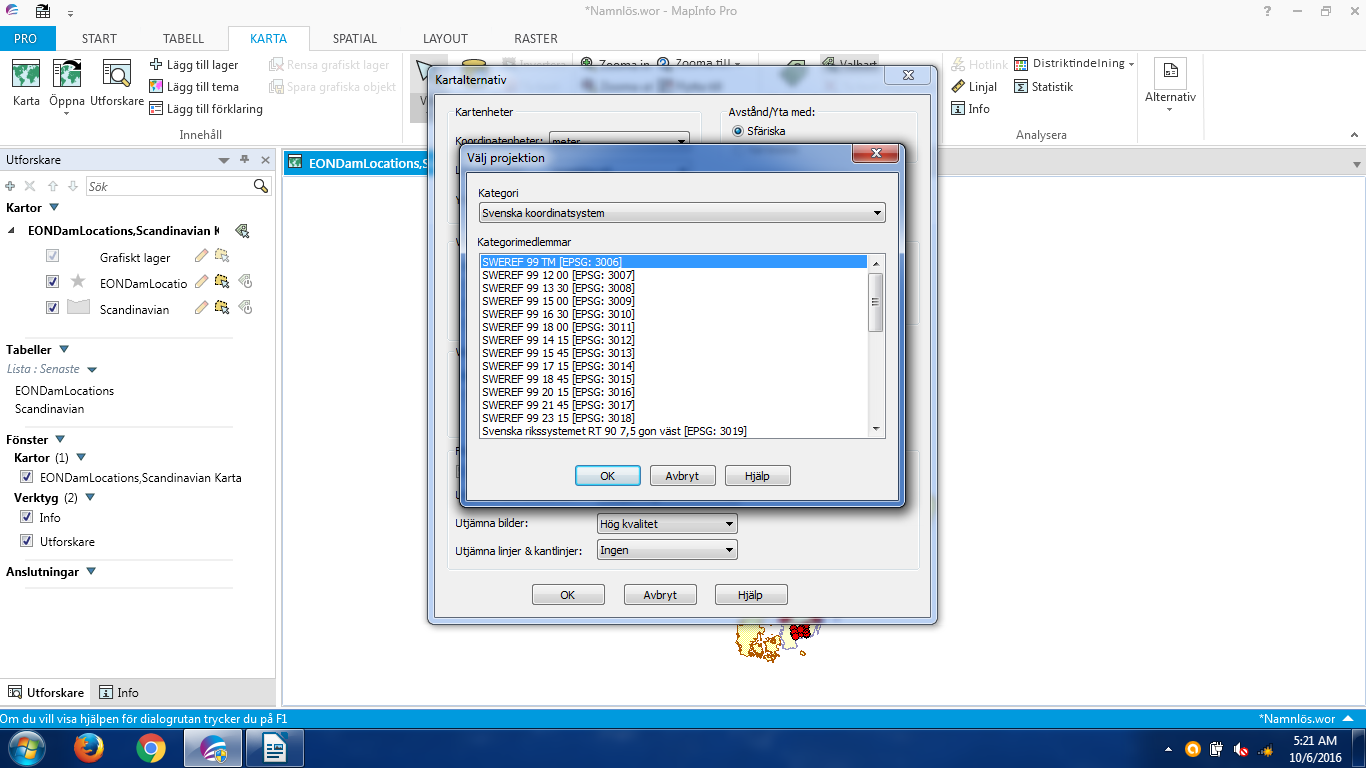The image size is (1366, 768).
Task: Switch to the TABELL ribbon tab
Action: (183, 39)
